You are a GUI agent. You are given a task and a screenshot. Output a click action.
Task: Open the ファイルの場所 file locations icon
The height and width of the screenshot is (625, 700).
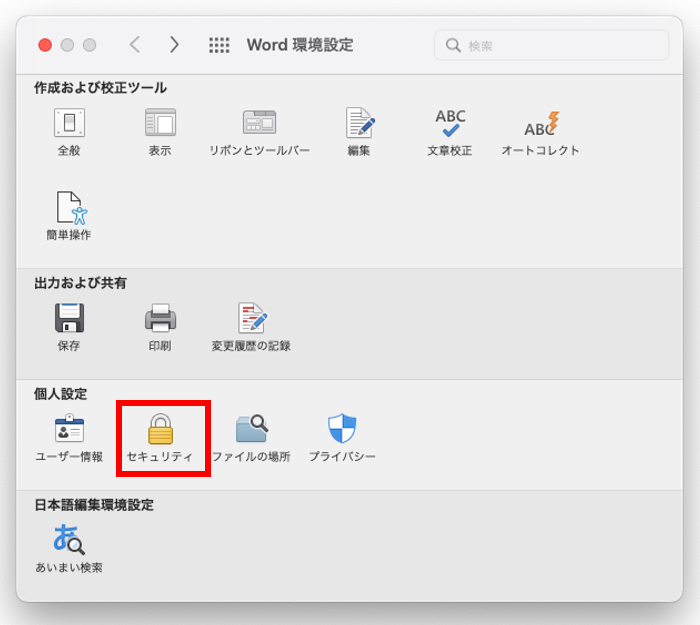point(252,428)
